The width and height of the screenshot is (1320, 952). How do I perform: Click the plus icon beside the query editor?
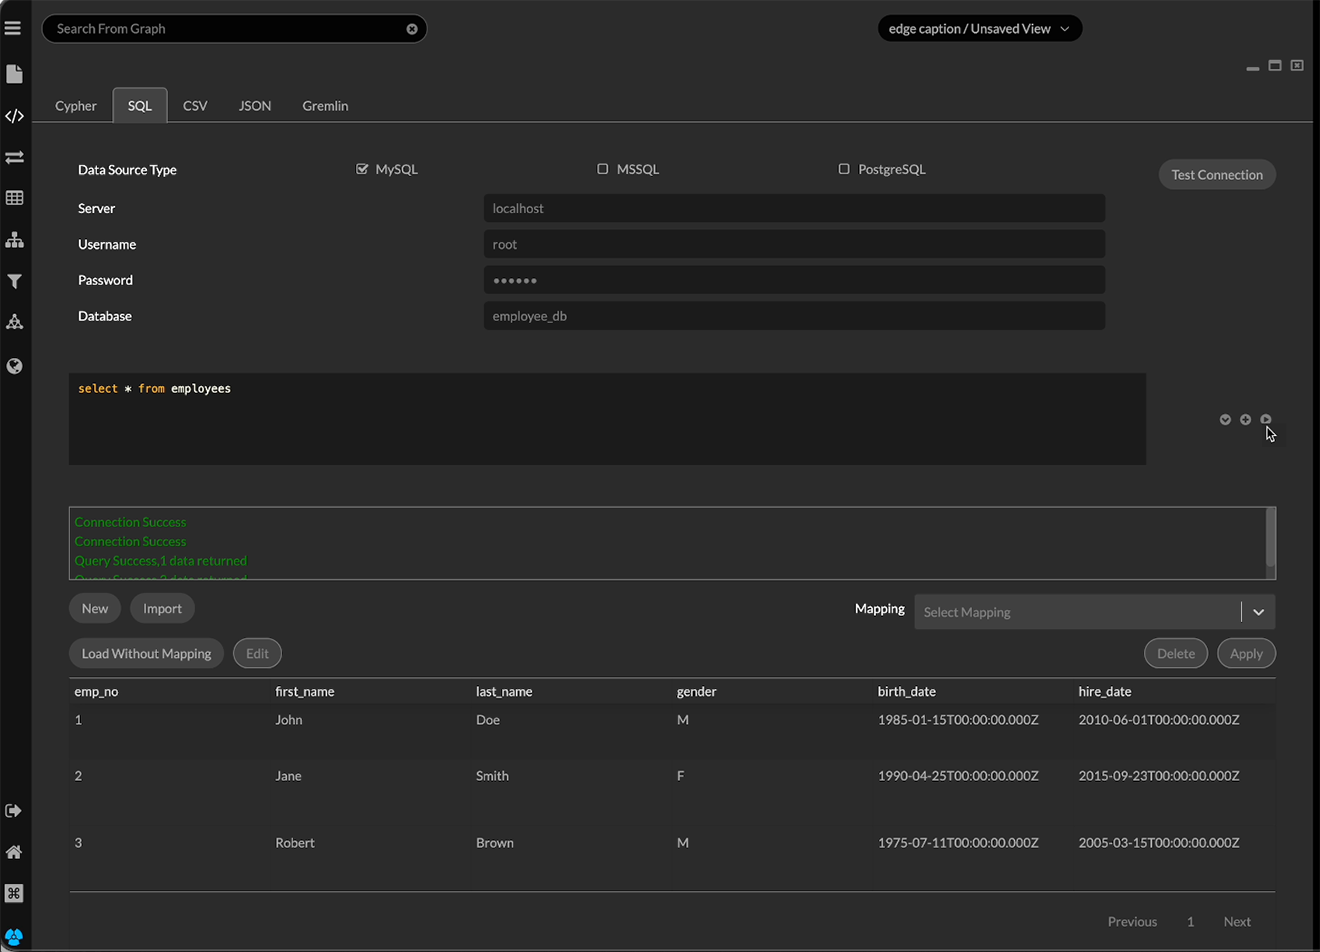1245,420
